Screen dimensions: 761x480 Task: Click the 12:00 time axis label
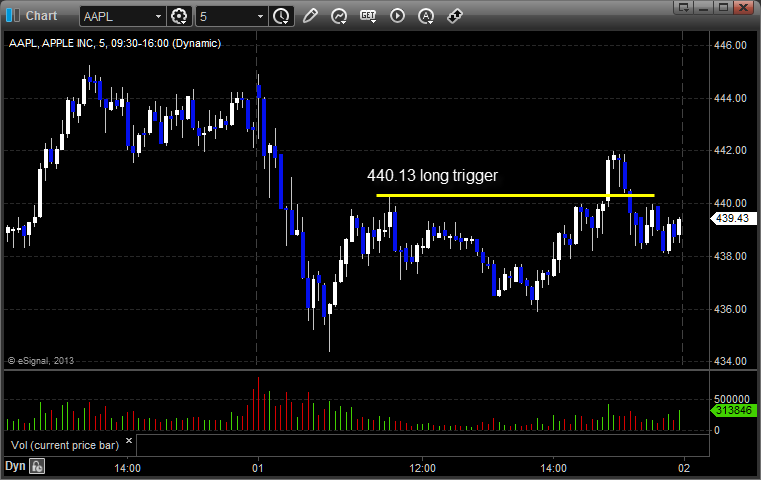coord(422,468)
